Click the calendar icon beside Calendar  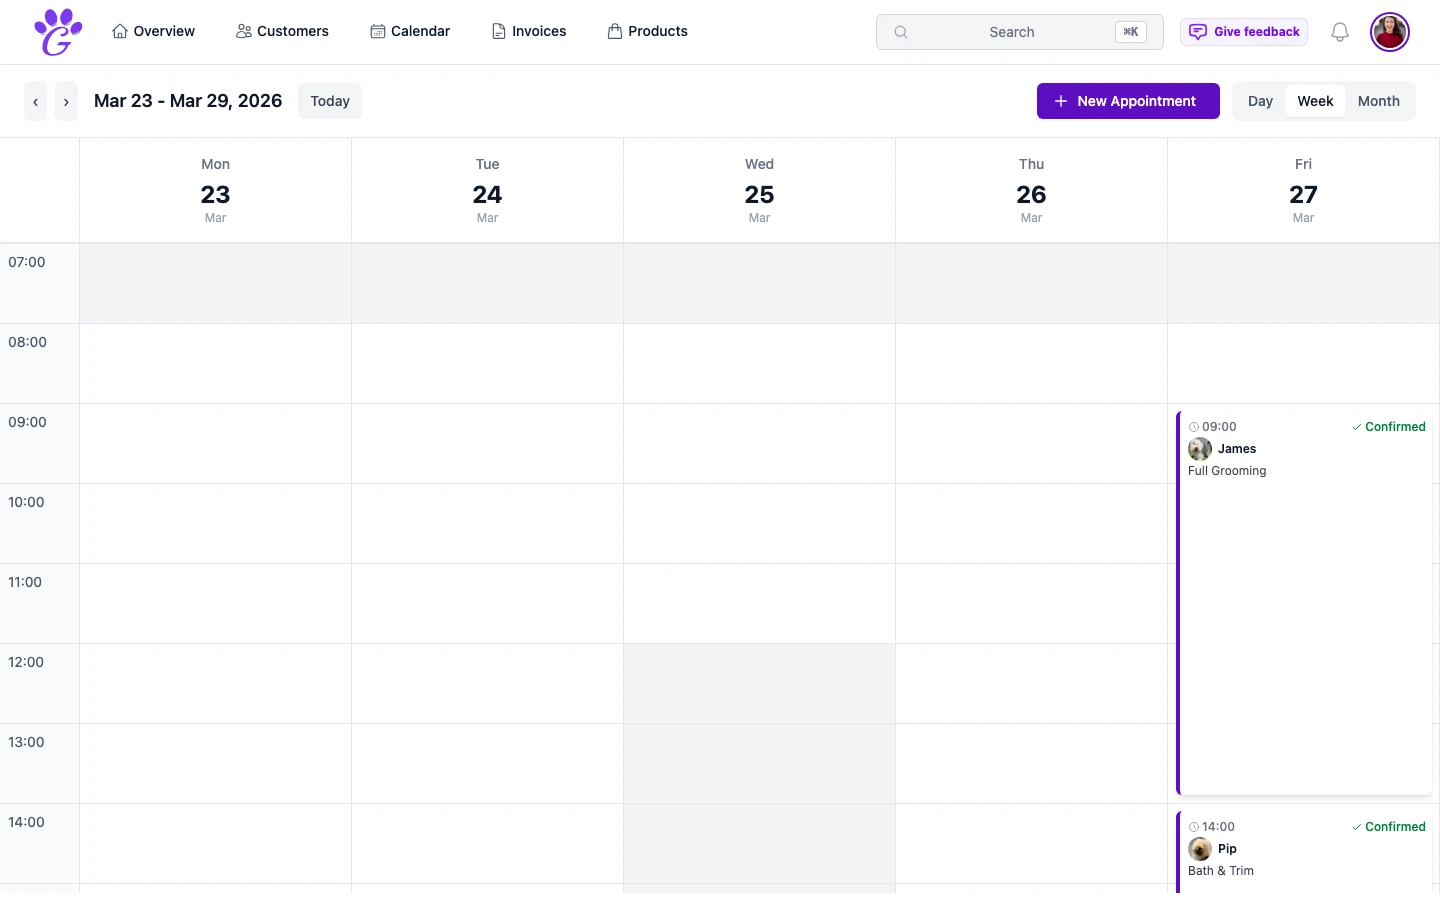(x=377, y=31)
